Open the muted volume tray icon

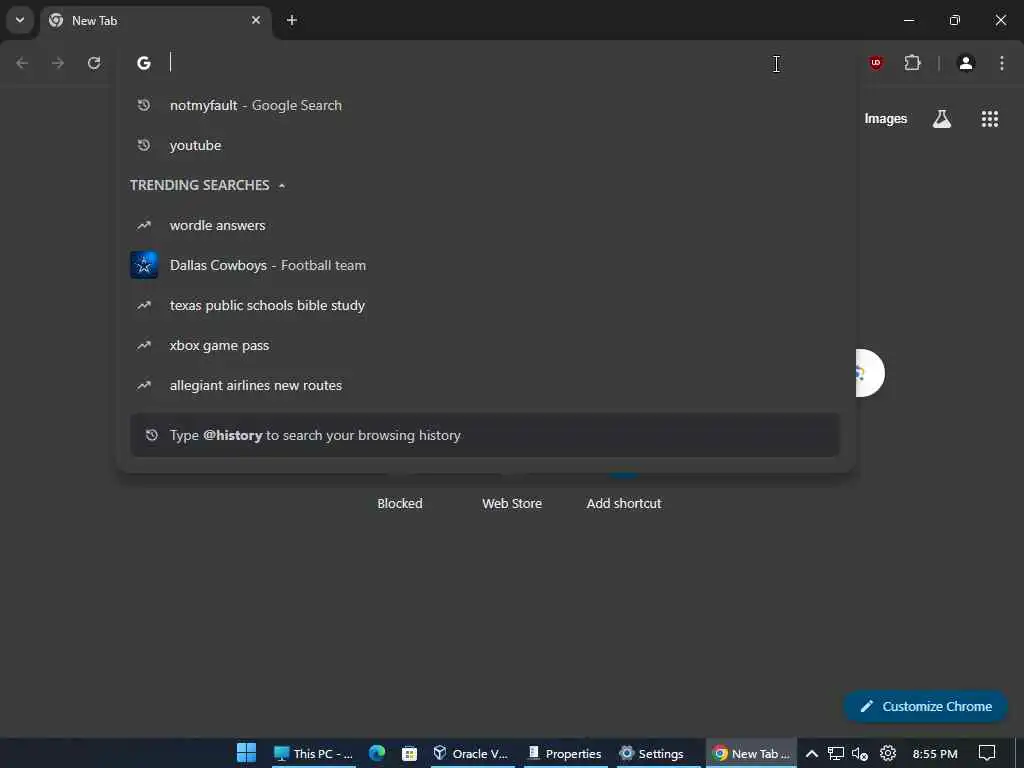[860, 754]
